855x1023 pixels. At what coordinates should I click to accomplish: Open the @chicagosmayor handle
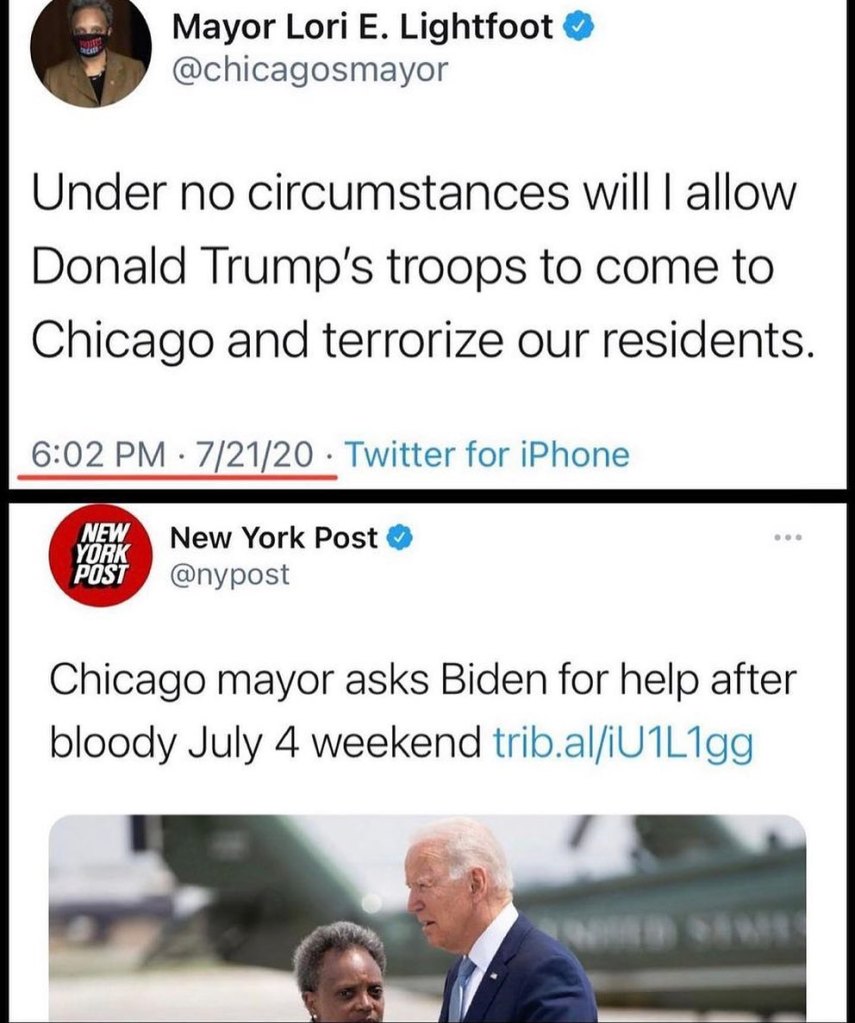pyautogui.click(x=310, y=69)
